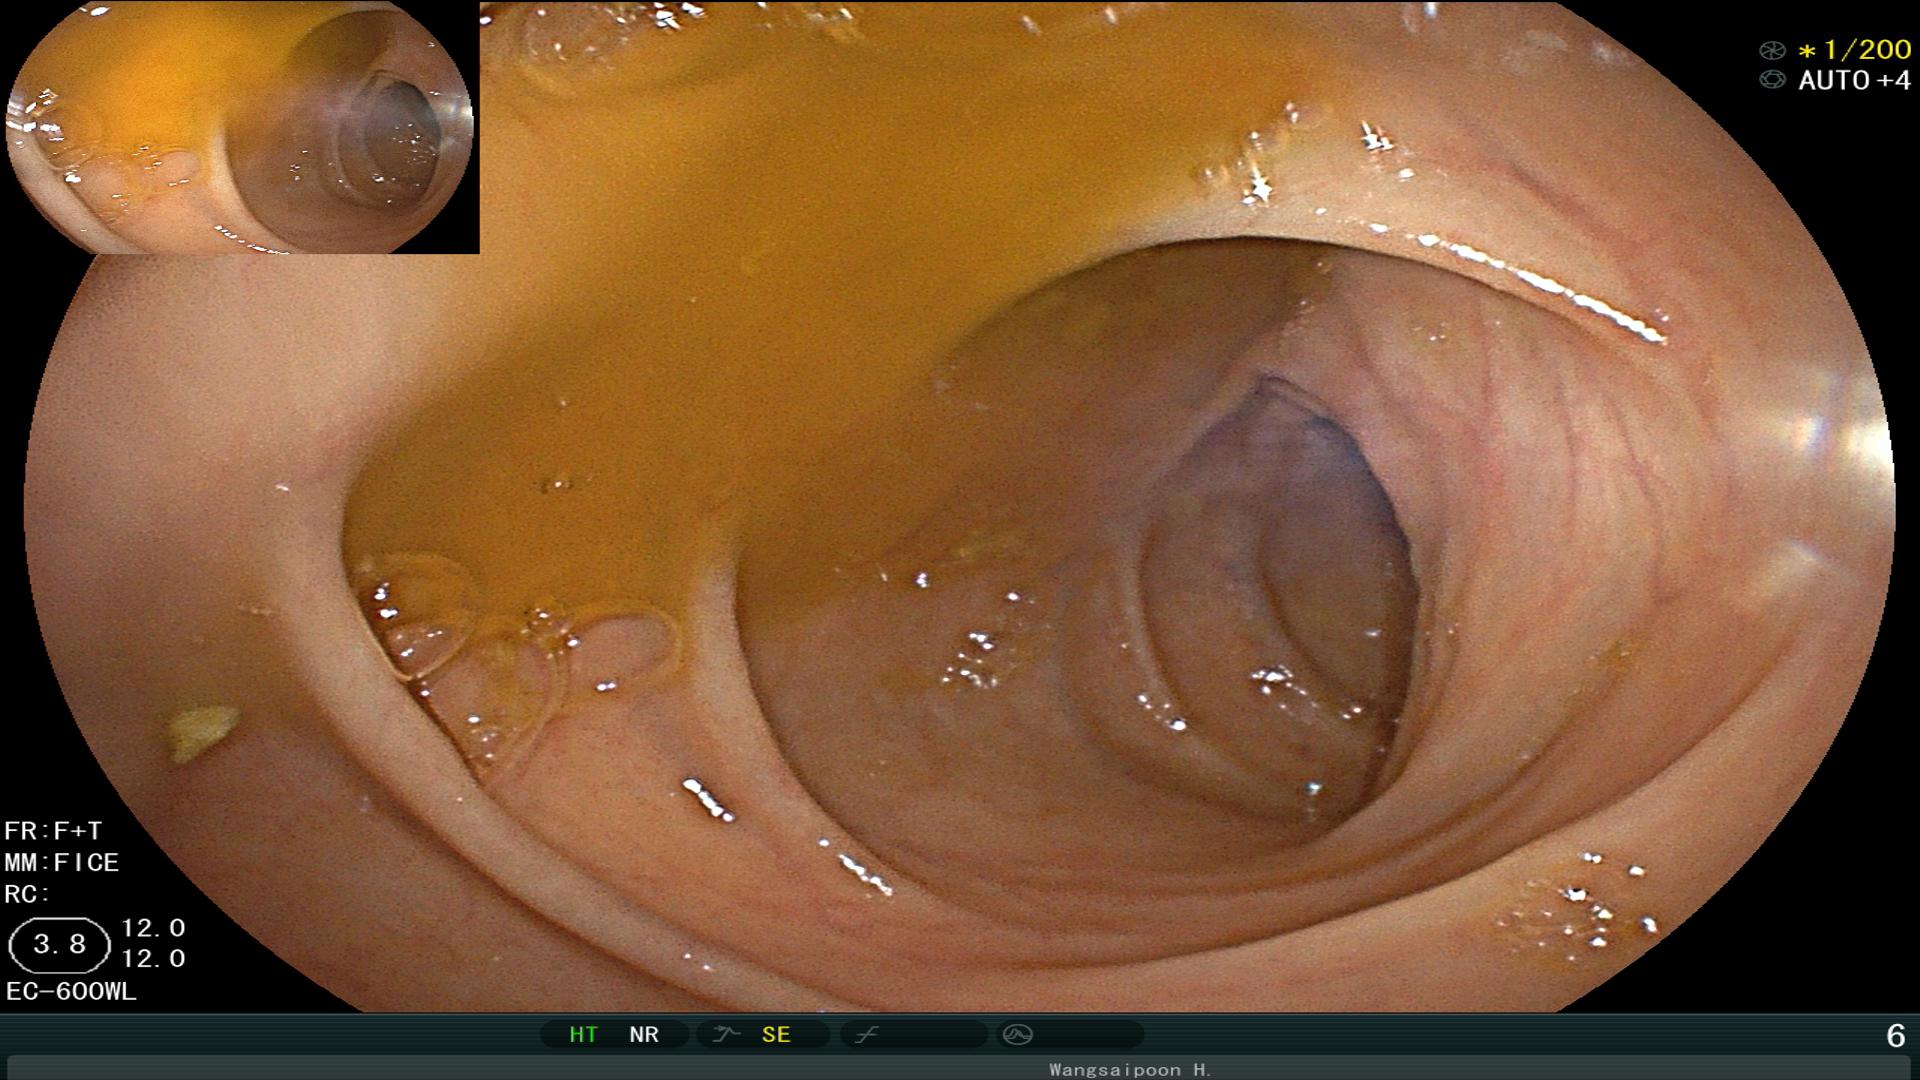
Task: Click the iris aperture icon beside AUTO +4
Action: [x=1772, y=80]
